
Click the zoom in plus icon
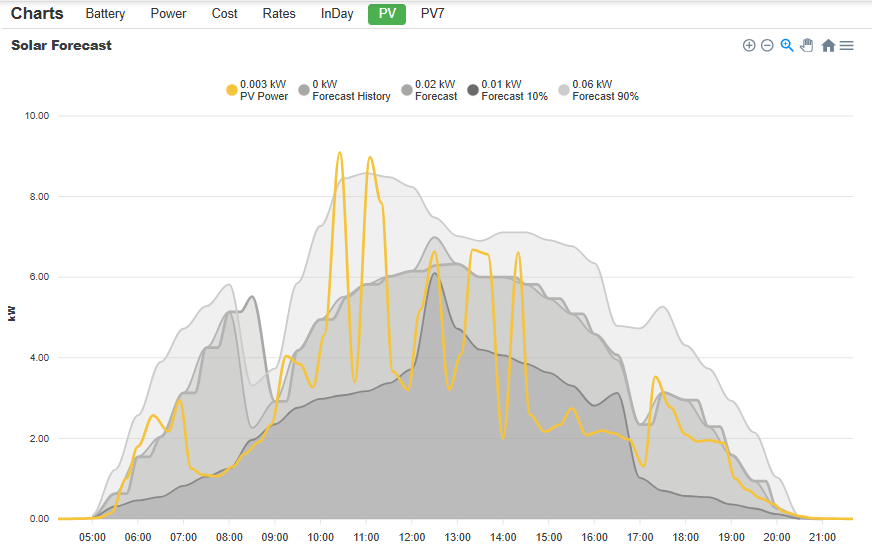[749, 46]
